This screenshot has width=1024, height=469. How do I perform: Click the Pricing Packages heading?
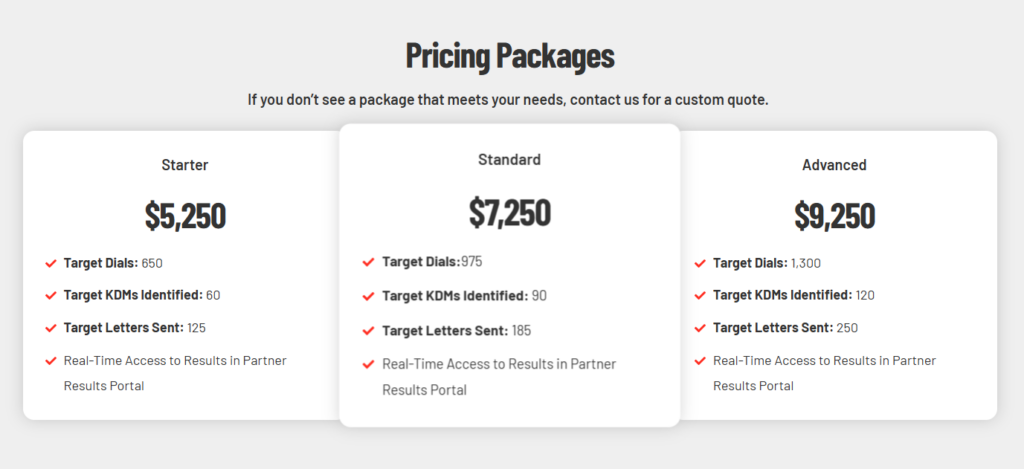point(510,56)
